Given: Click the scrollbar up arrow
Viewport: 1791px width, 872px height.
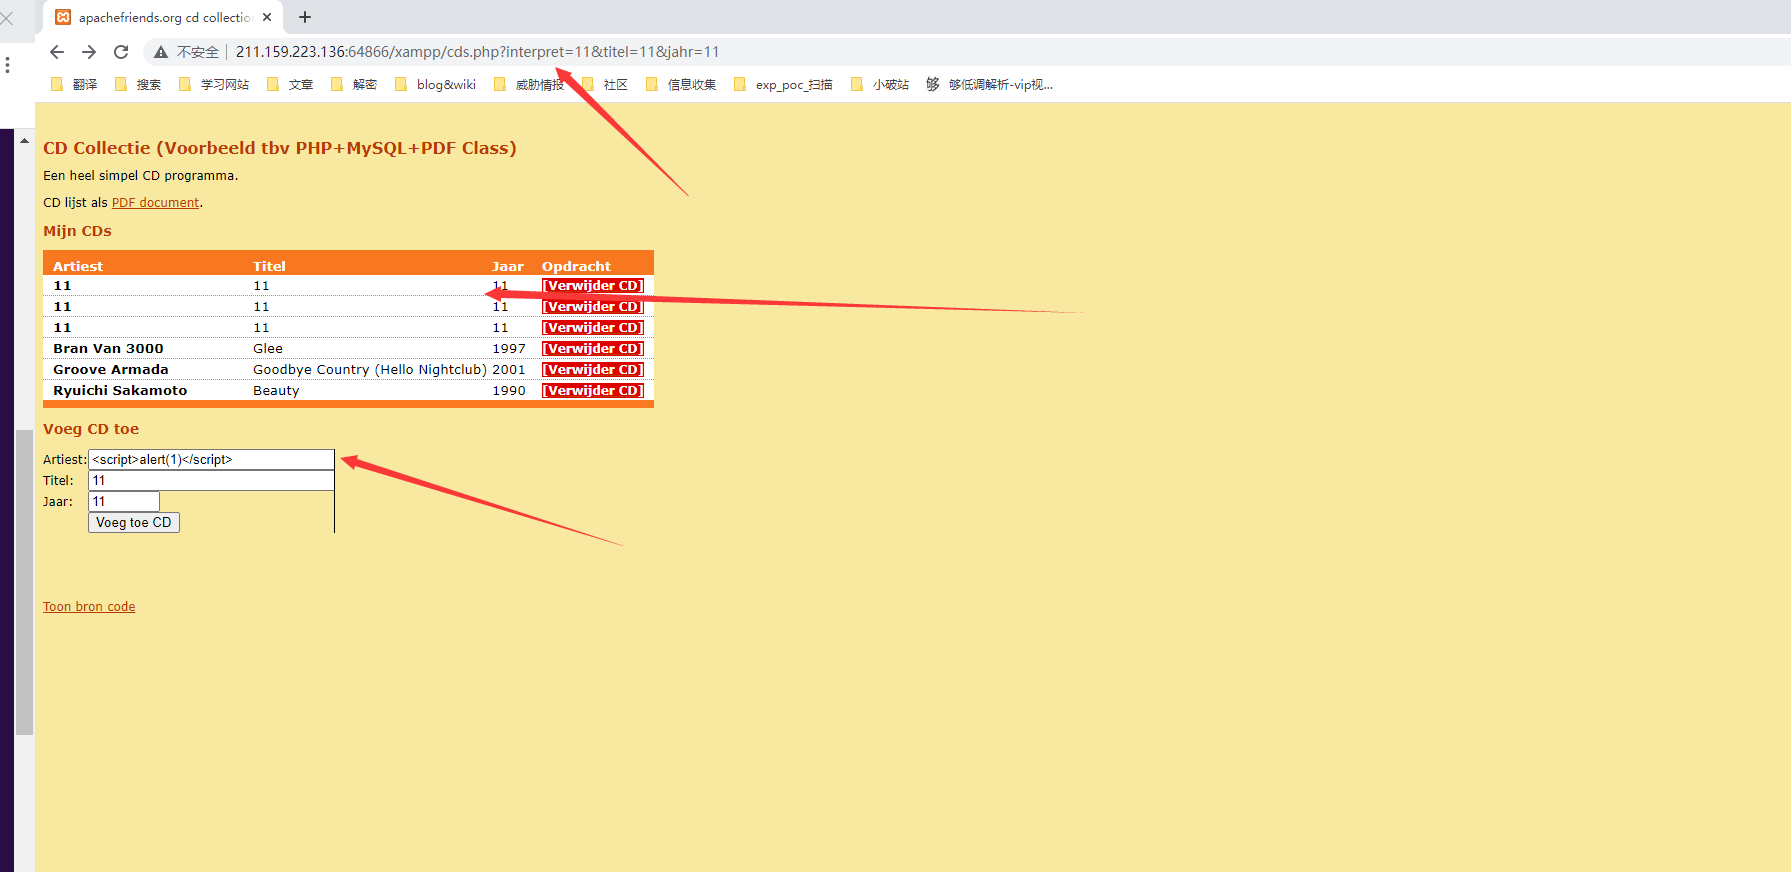Looking at the screenshot, I should coord(24,140).
